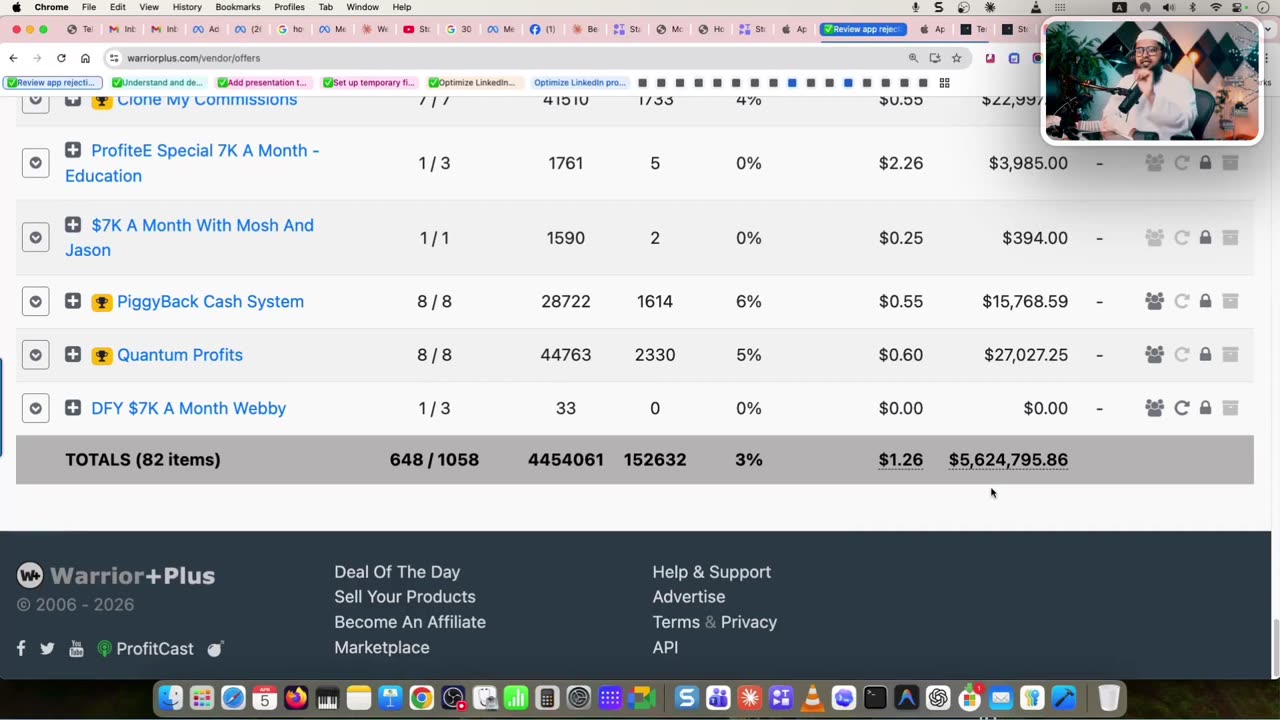Open the YouTube icon in the footer
The height and width of the screenshot is (720, 1280).
(x=76, y=649)
